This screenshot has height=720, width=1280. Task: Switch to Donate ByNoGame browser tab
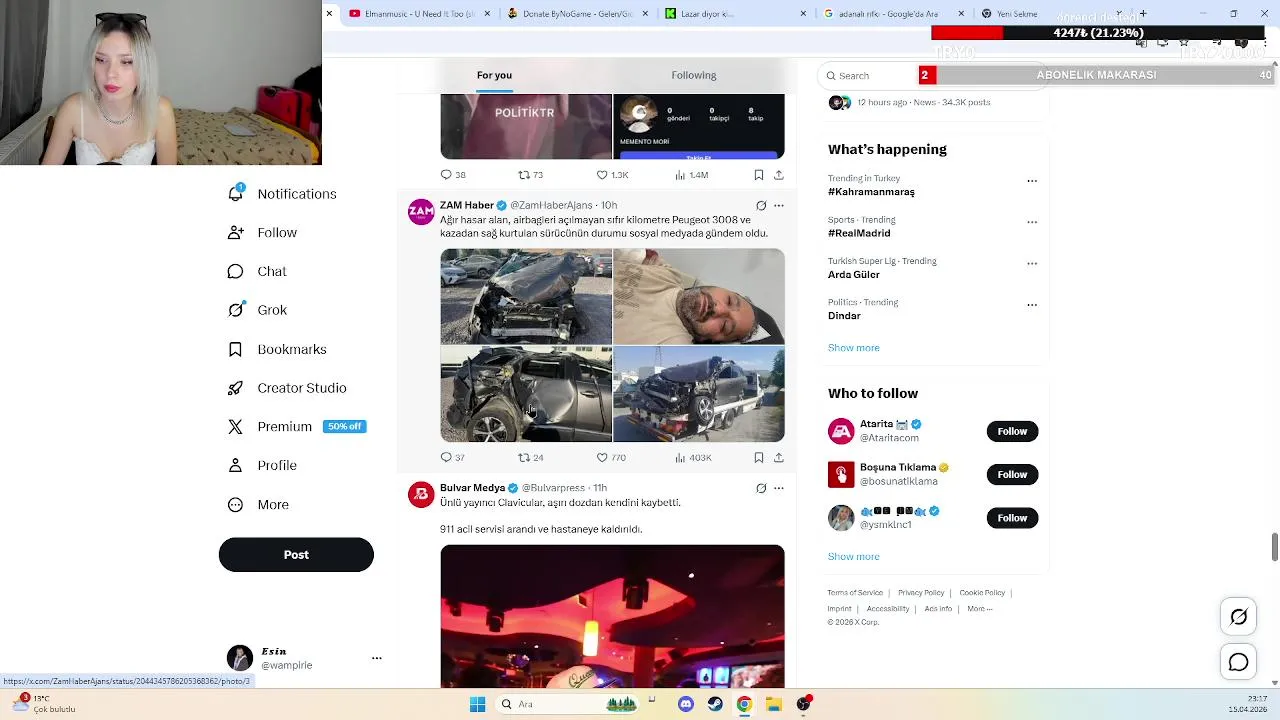pos(578,14)
